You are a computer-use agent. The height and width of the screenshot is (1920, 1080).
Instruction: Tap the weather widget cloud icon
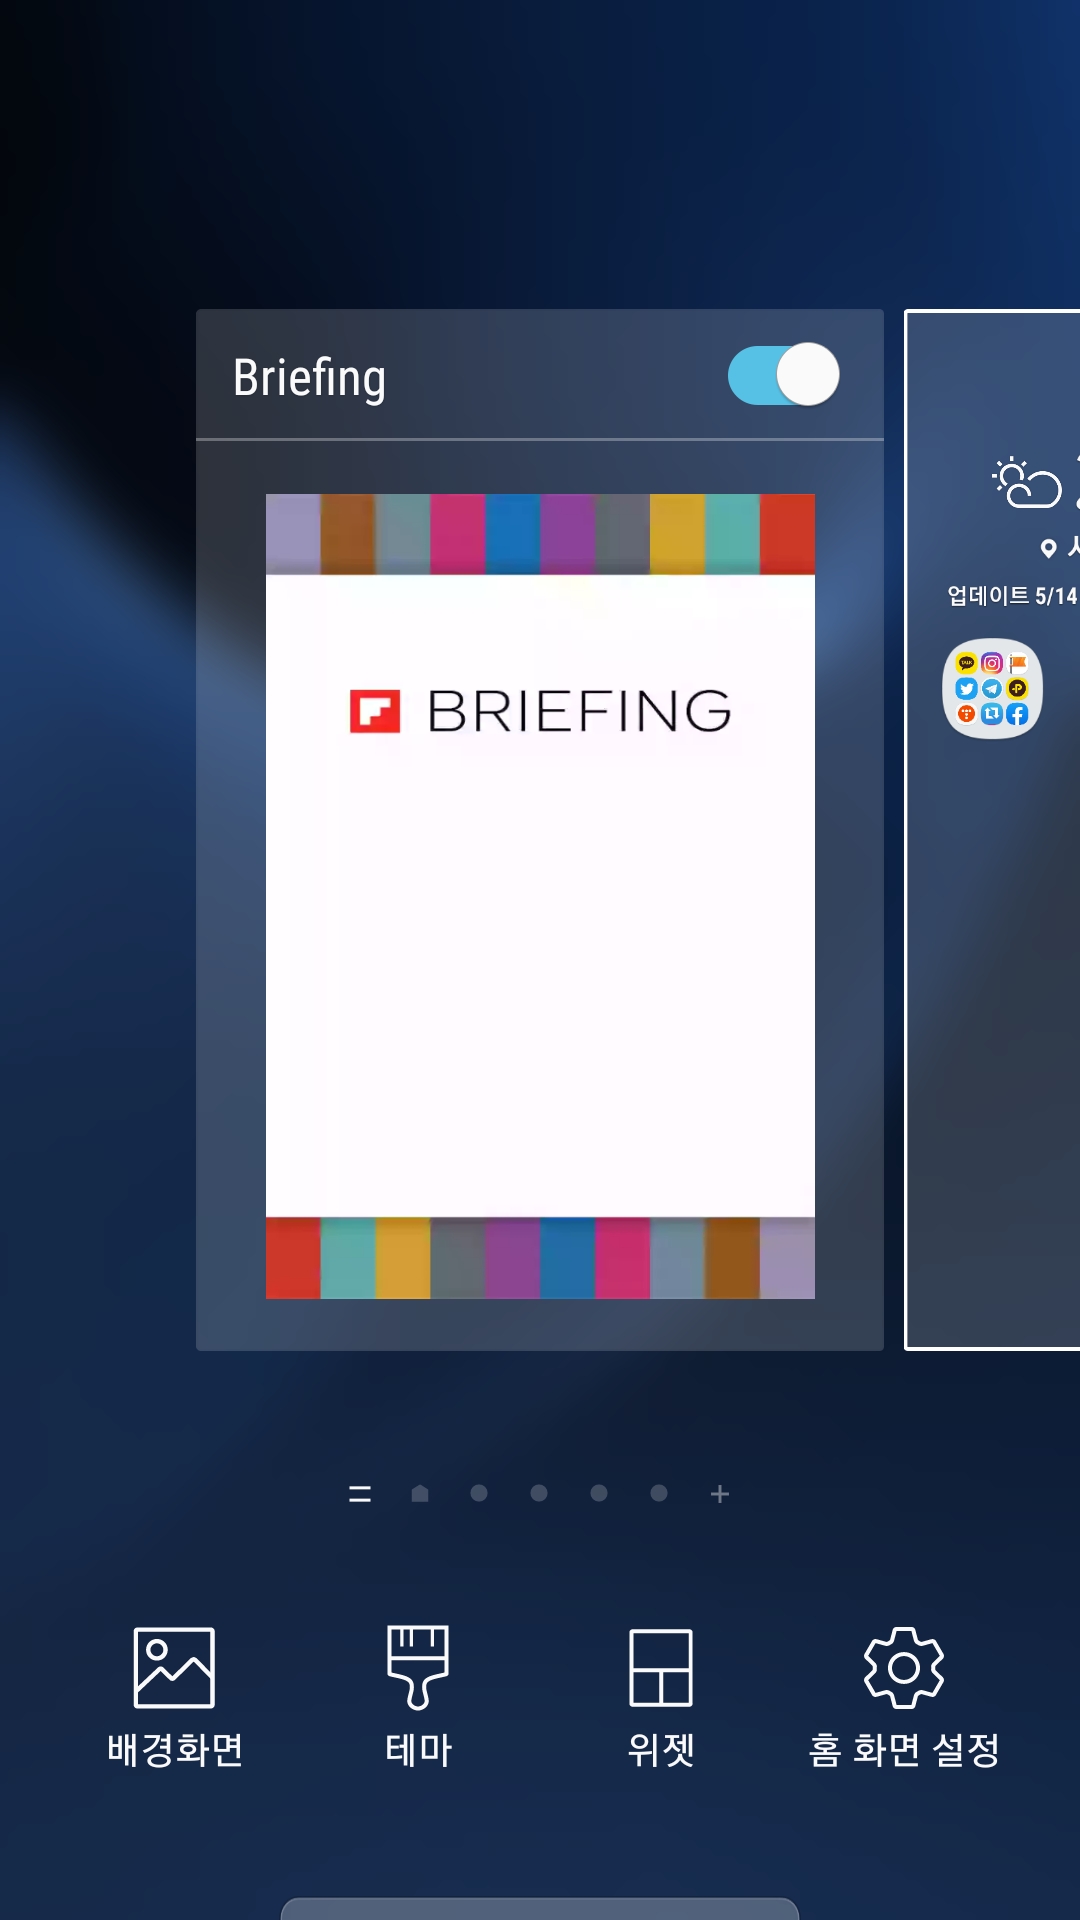pos(1026,483)
